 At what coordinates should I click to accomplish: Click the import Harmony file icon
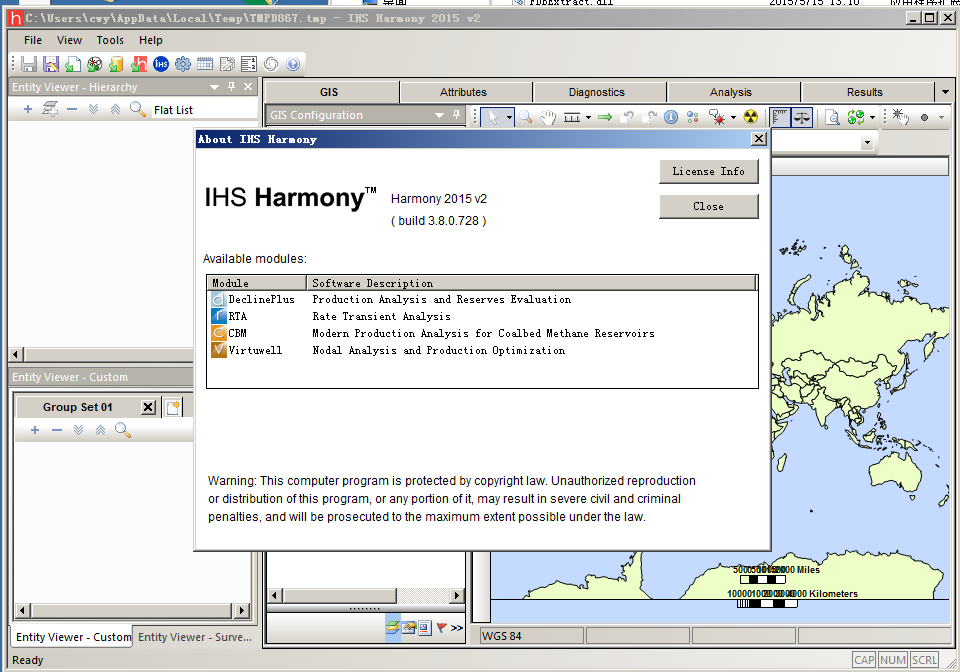pos(139,64)
